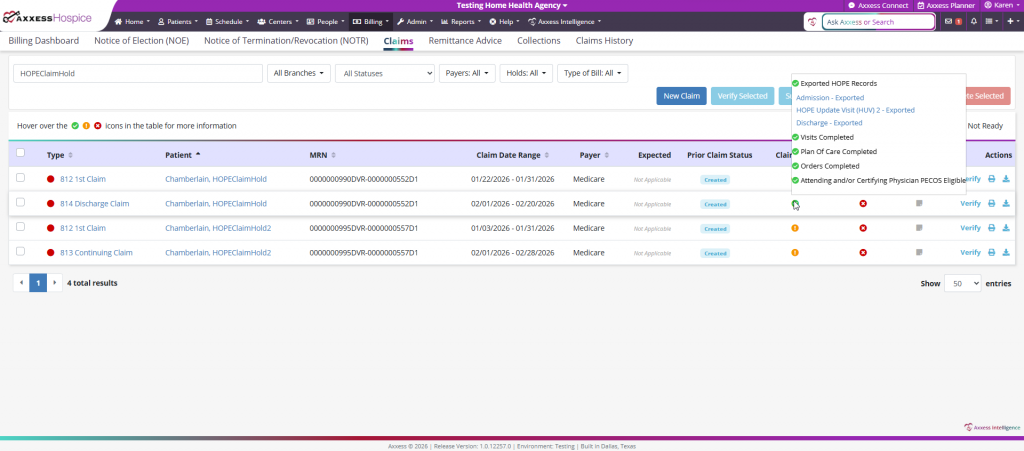
Task: Expand the All Branches dropdown
Action: (x=300, y=73)
